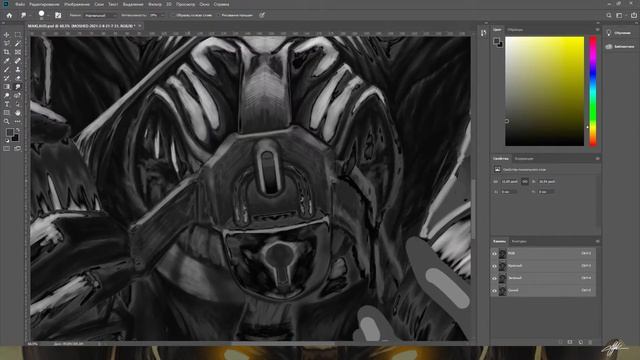The image size is (640, 360).
Task: Select the Move tool
Action: (x=7, y=35)
